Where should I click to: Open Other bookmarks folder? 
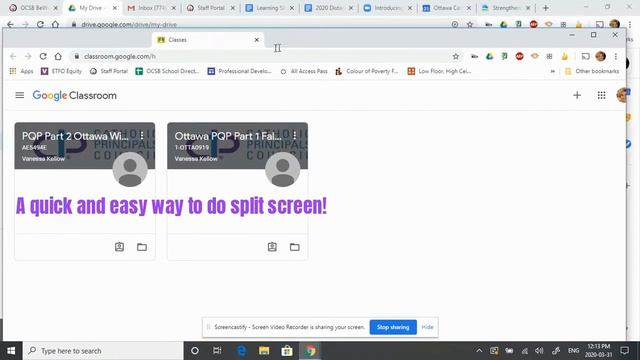592,71
